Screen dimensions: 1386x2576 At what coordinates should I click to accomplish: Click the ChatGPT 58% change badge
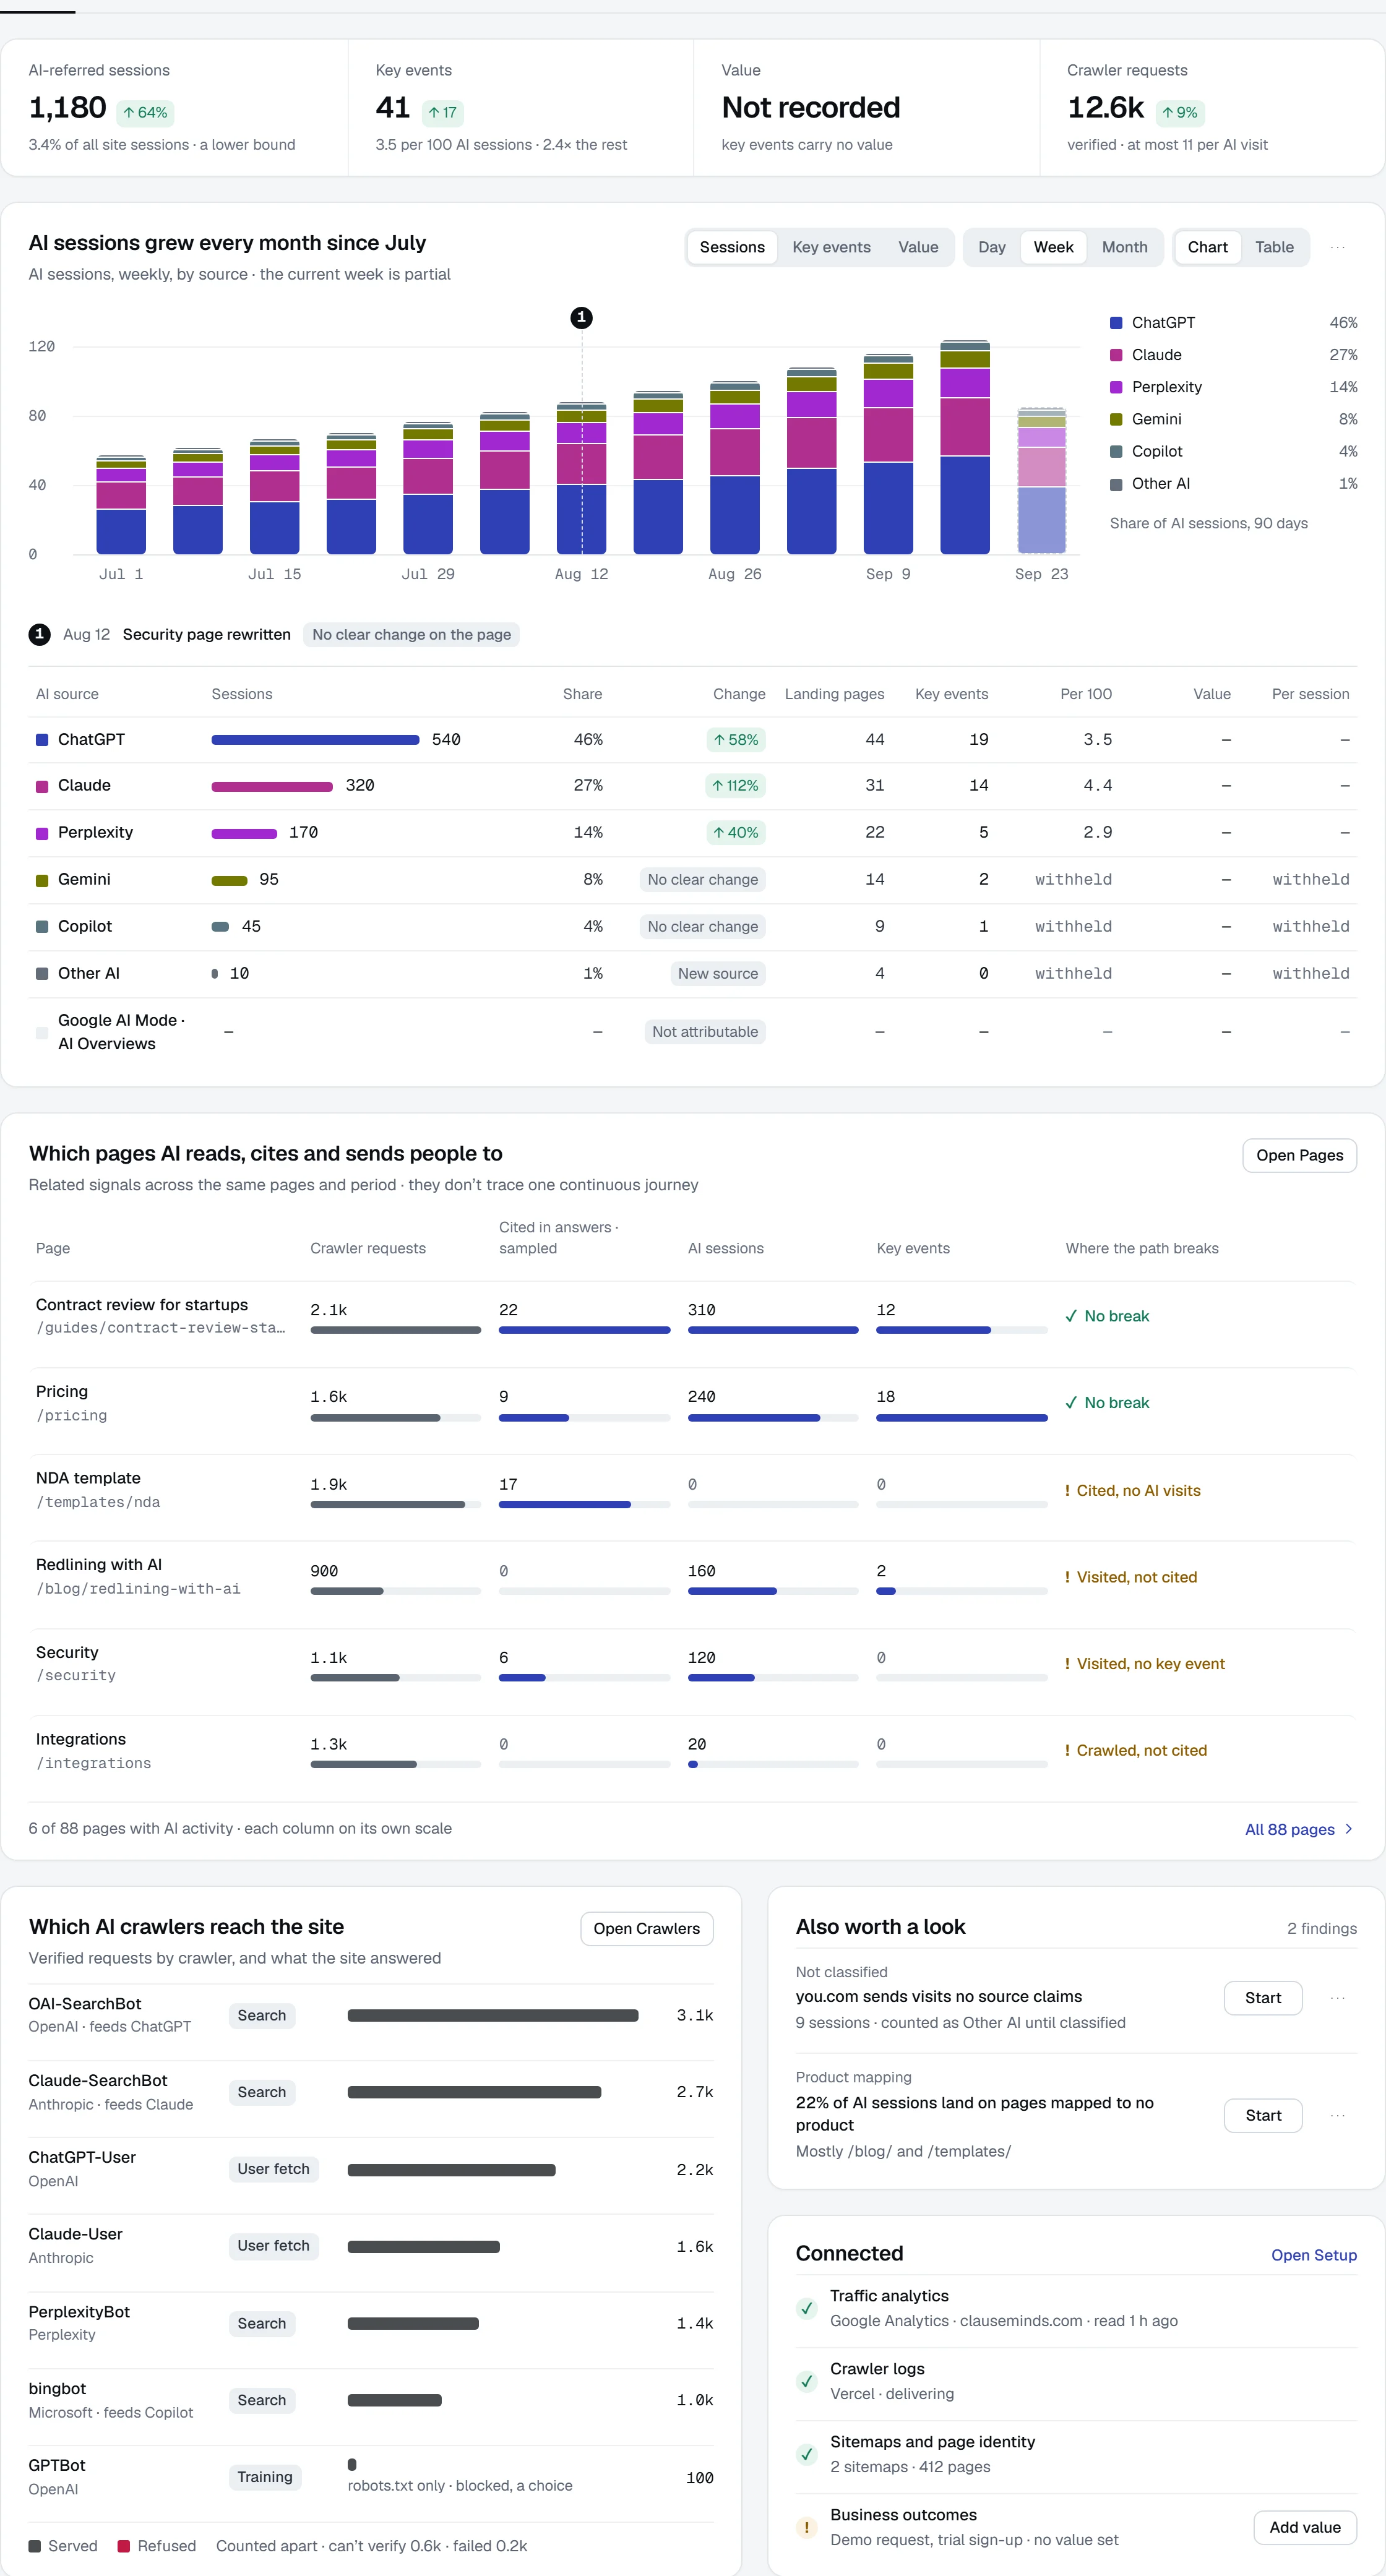point(735,740)
